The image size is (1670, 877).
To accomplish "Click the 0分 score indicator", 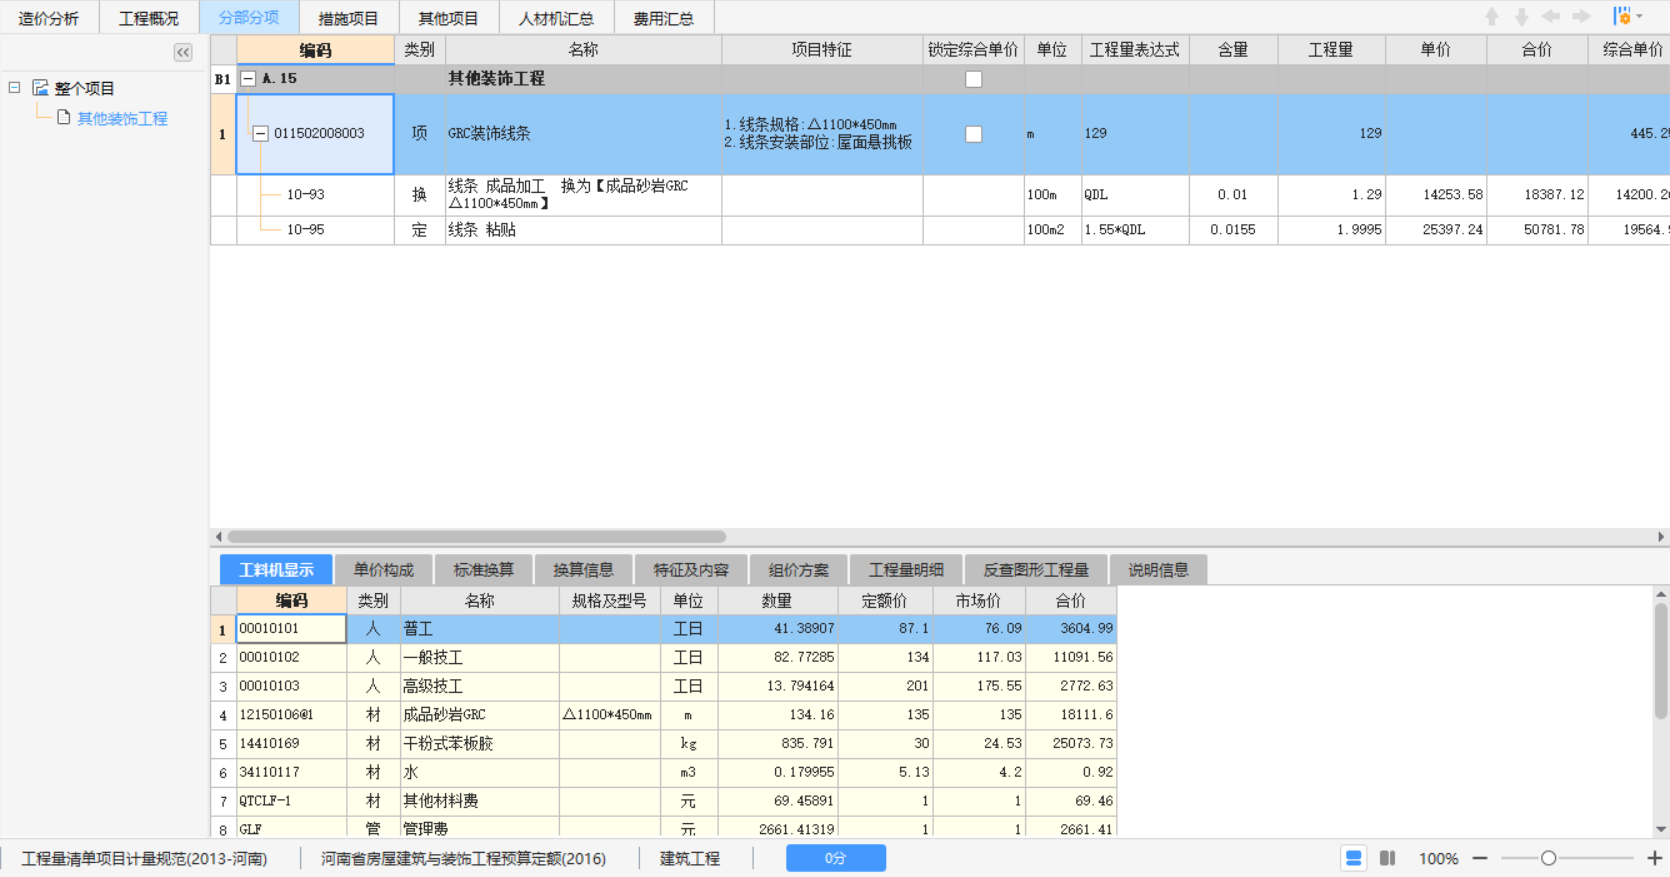I will pyautogui.click(x=835, y=858).
